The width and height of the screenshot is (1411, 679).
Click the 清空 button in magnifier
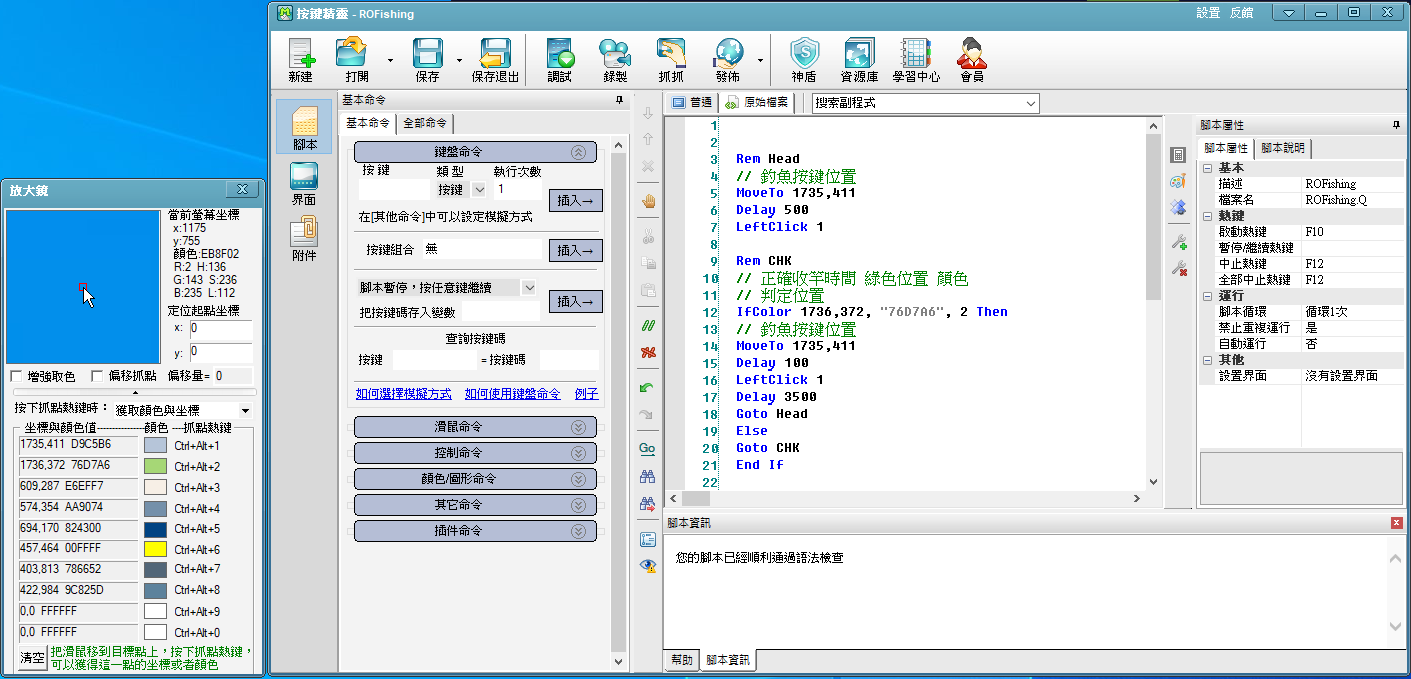[x=32, y=658]
